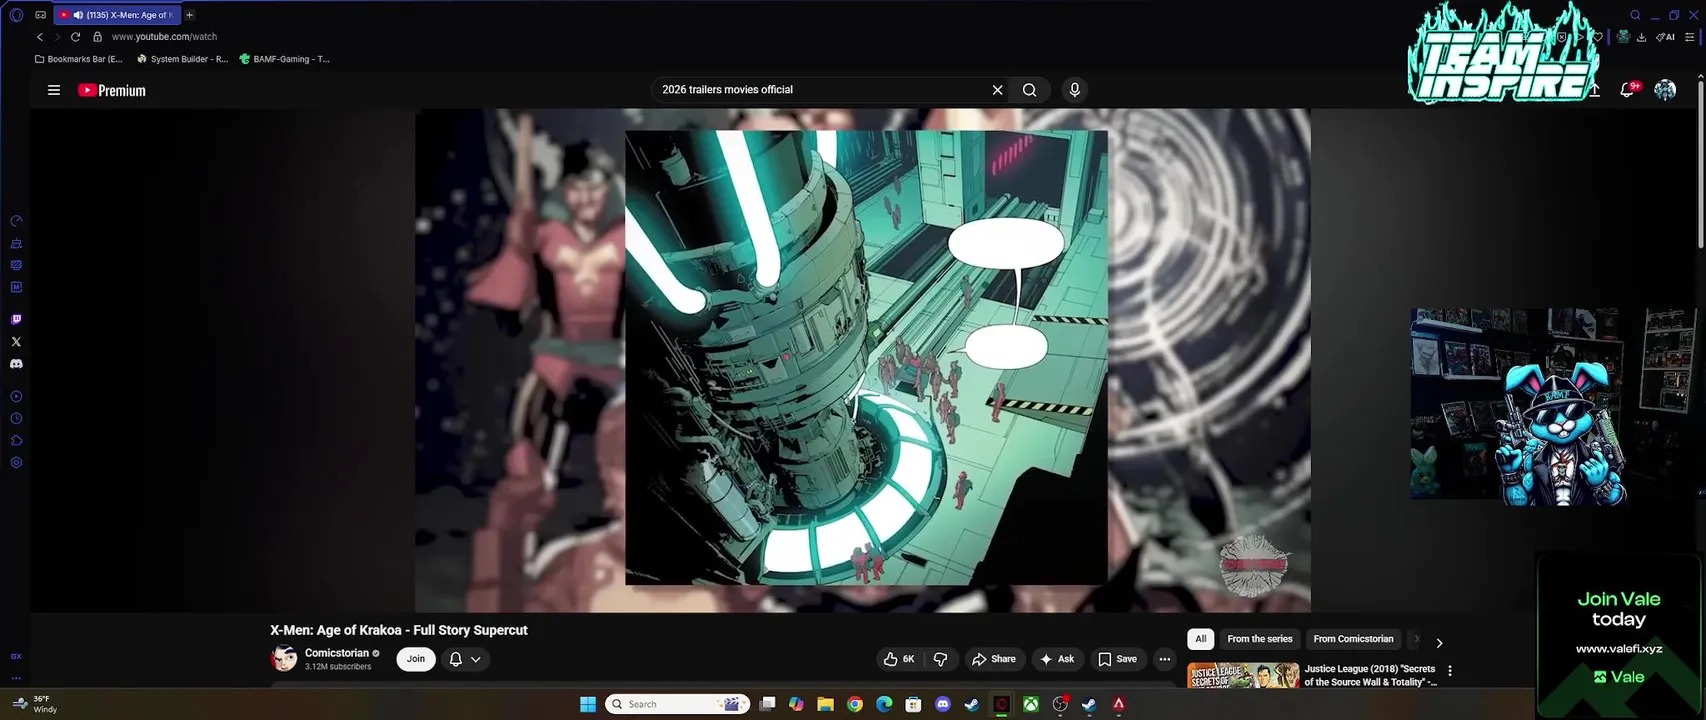Open the Windows Start menu

tap(588, 704)
